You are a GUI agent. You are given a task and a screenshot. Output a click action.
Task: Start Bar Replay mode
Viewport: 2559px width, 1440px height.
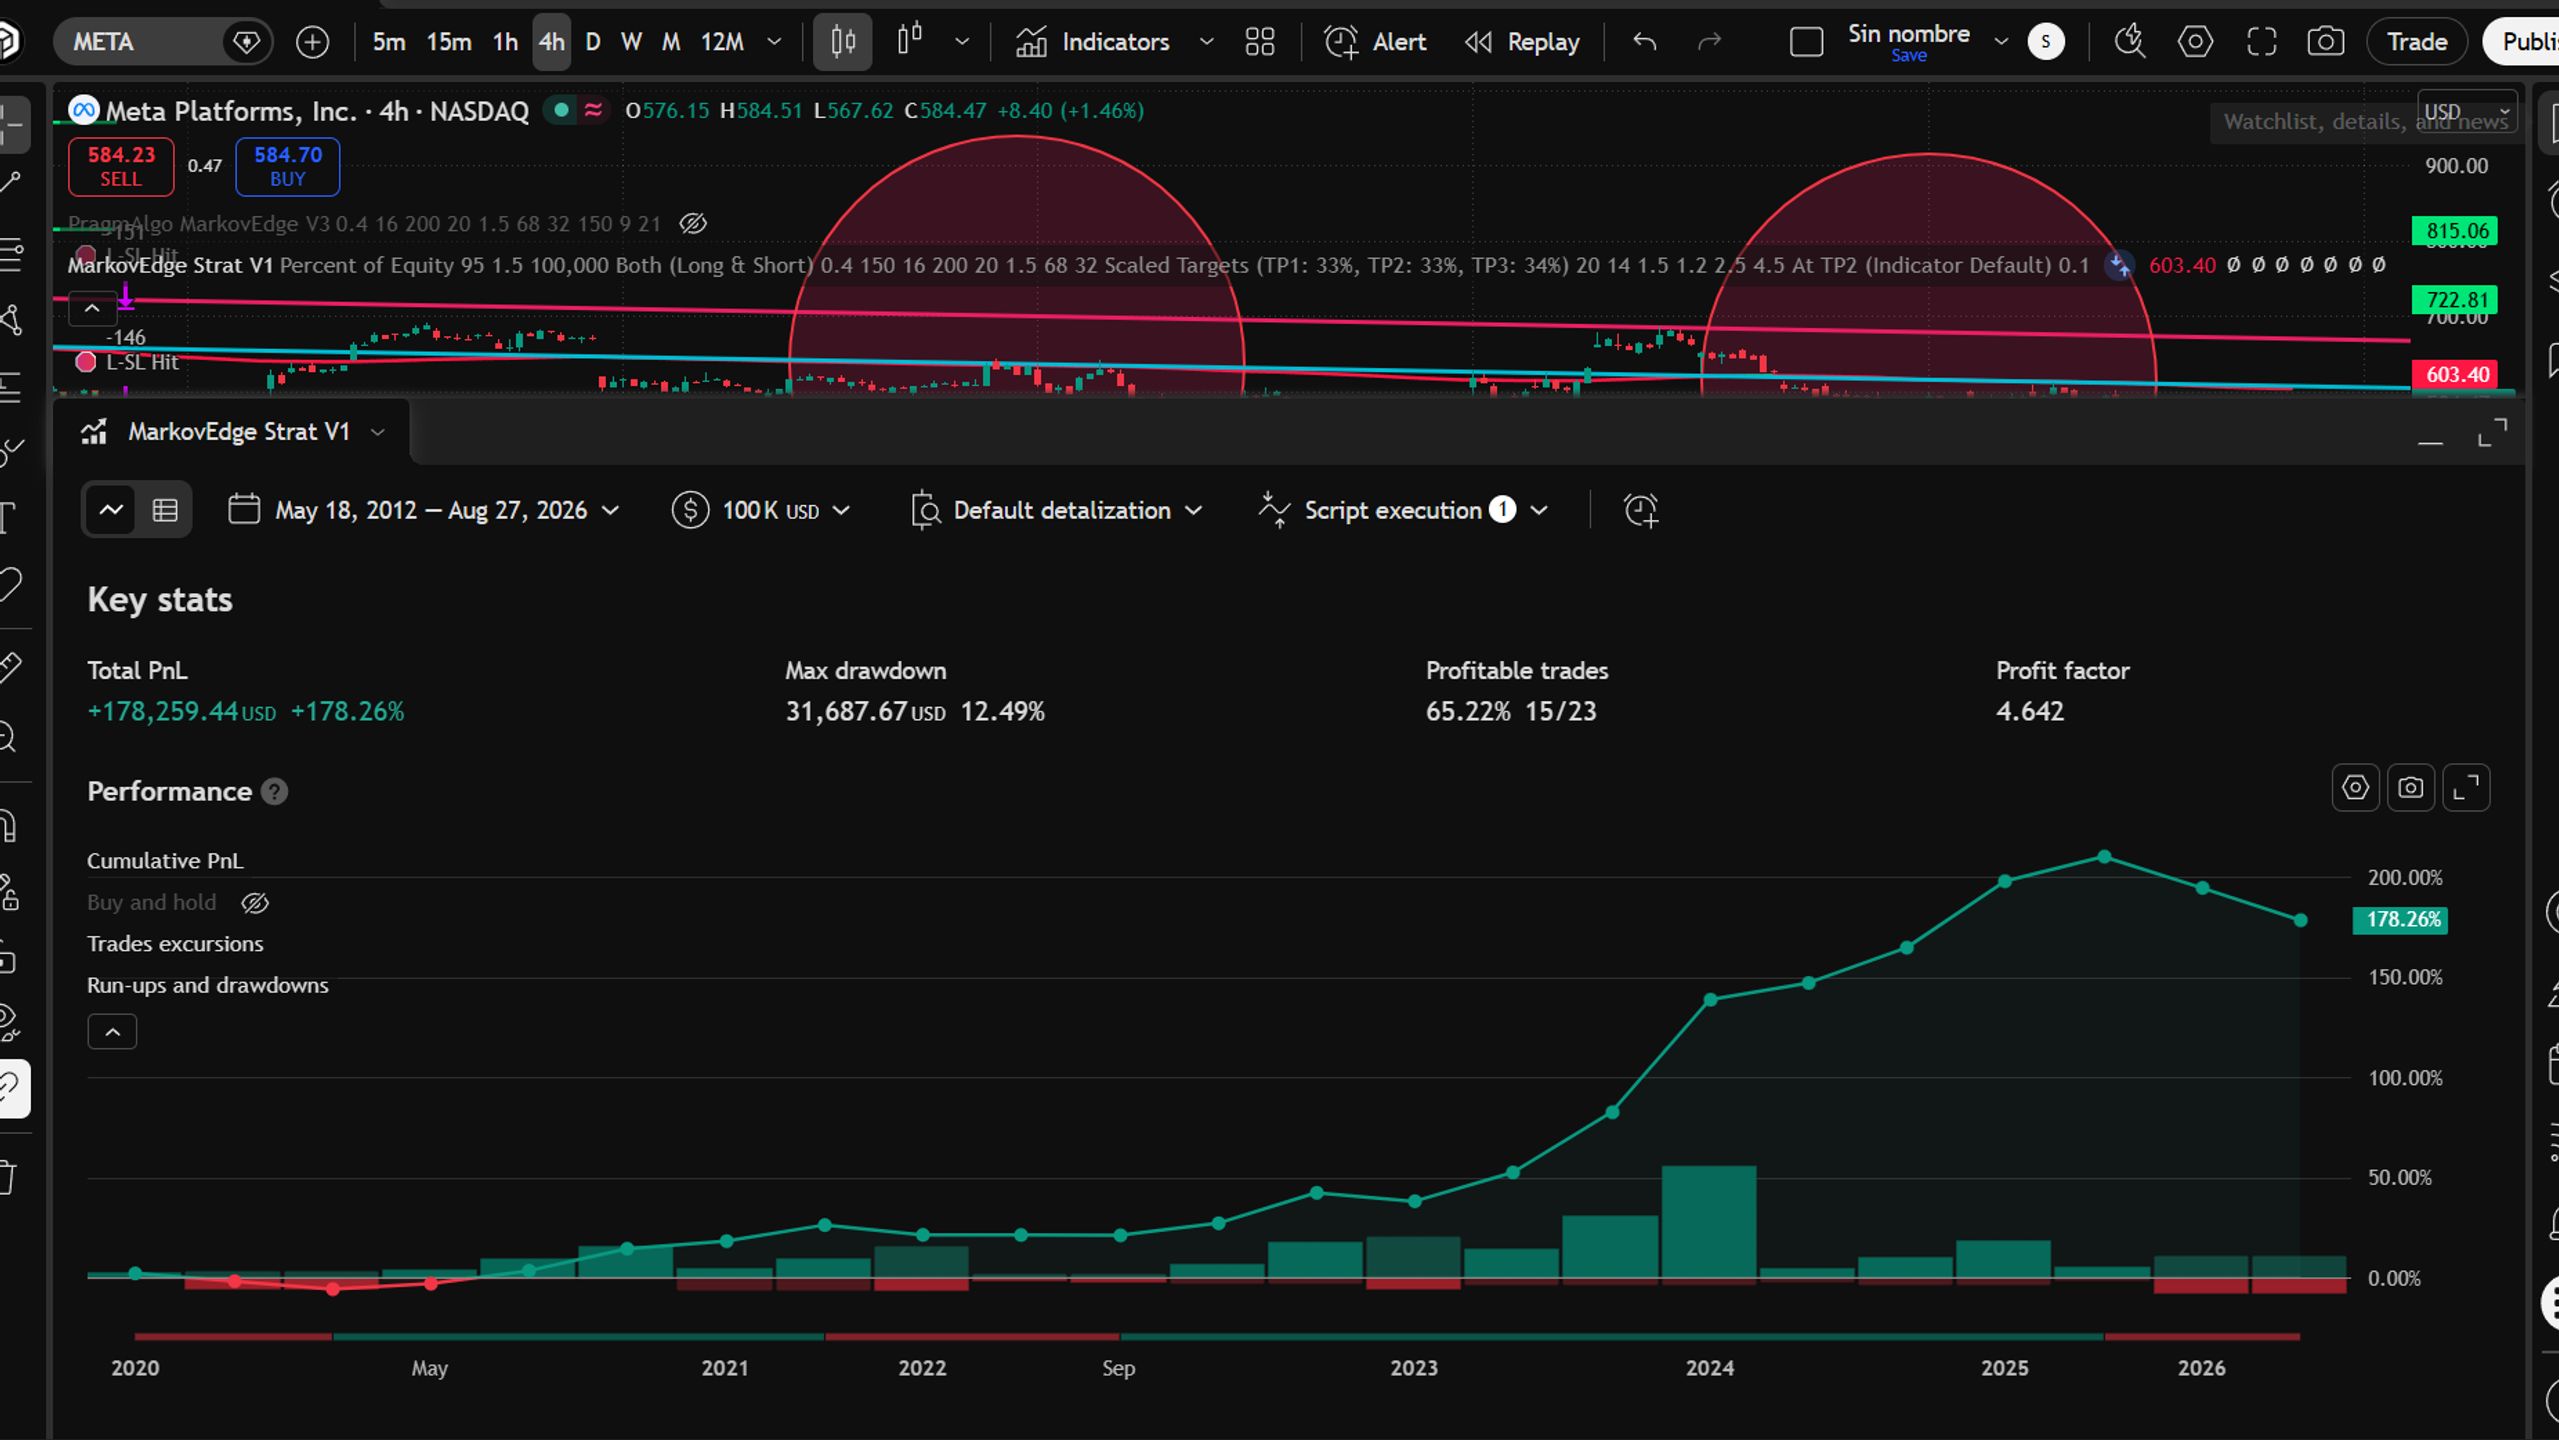[1523, 42]
